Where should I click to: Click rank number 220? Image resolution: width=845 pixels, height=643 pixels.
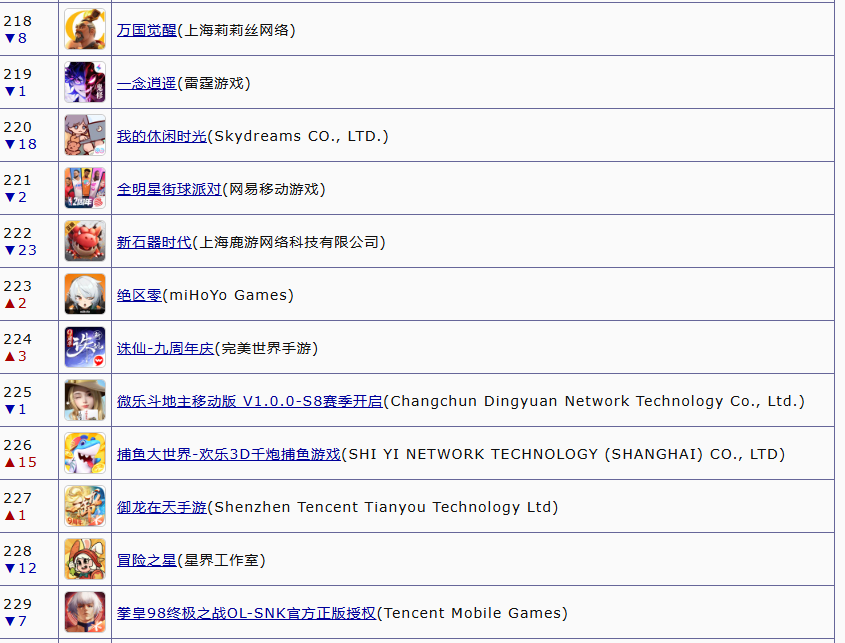pyautogui.click(x=18, y=127)
